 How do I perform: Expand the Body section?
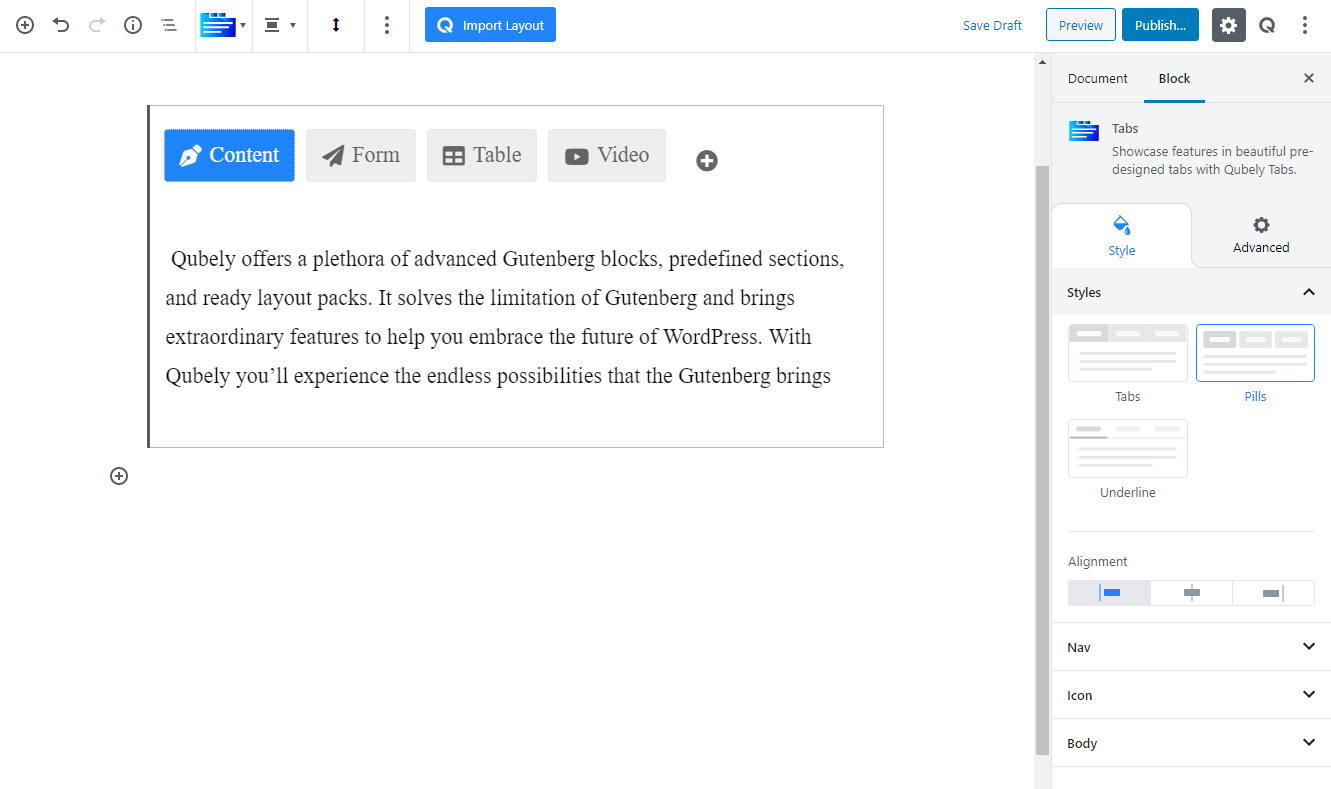(x=1191, y=743)
